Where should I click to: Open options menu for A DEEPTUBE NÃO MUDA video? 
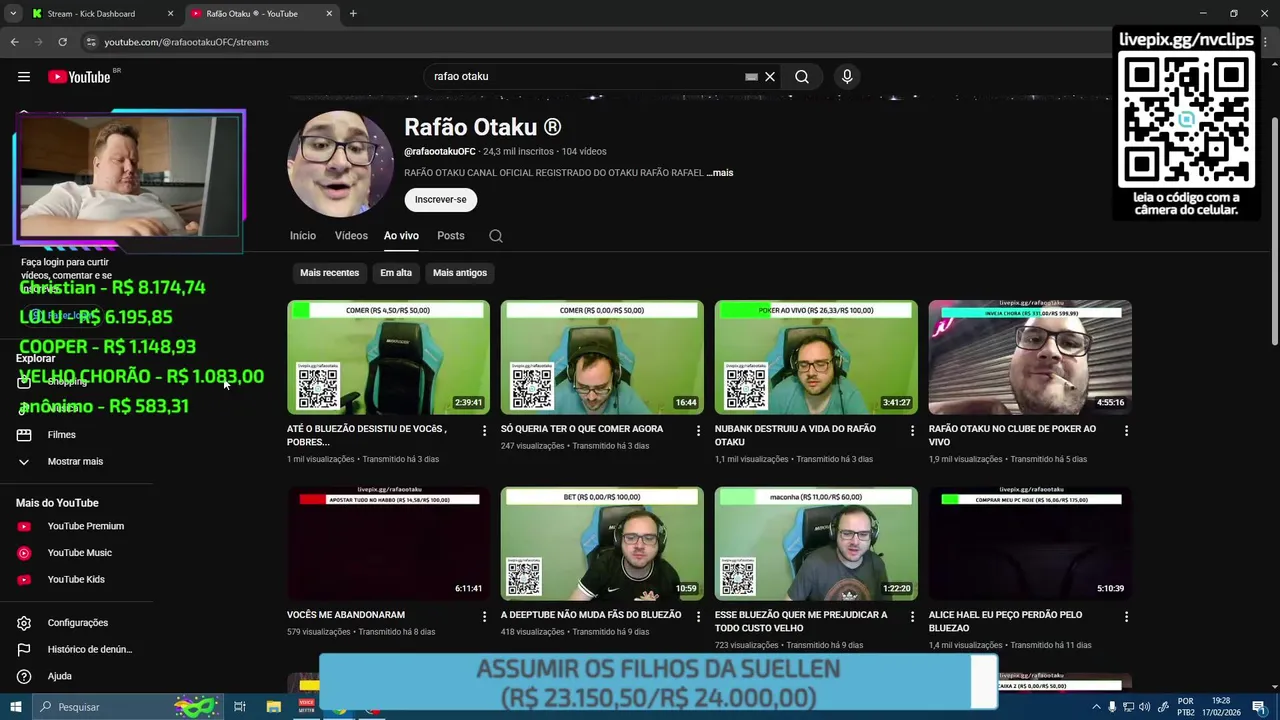698,617
